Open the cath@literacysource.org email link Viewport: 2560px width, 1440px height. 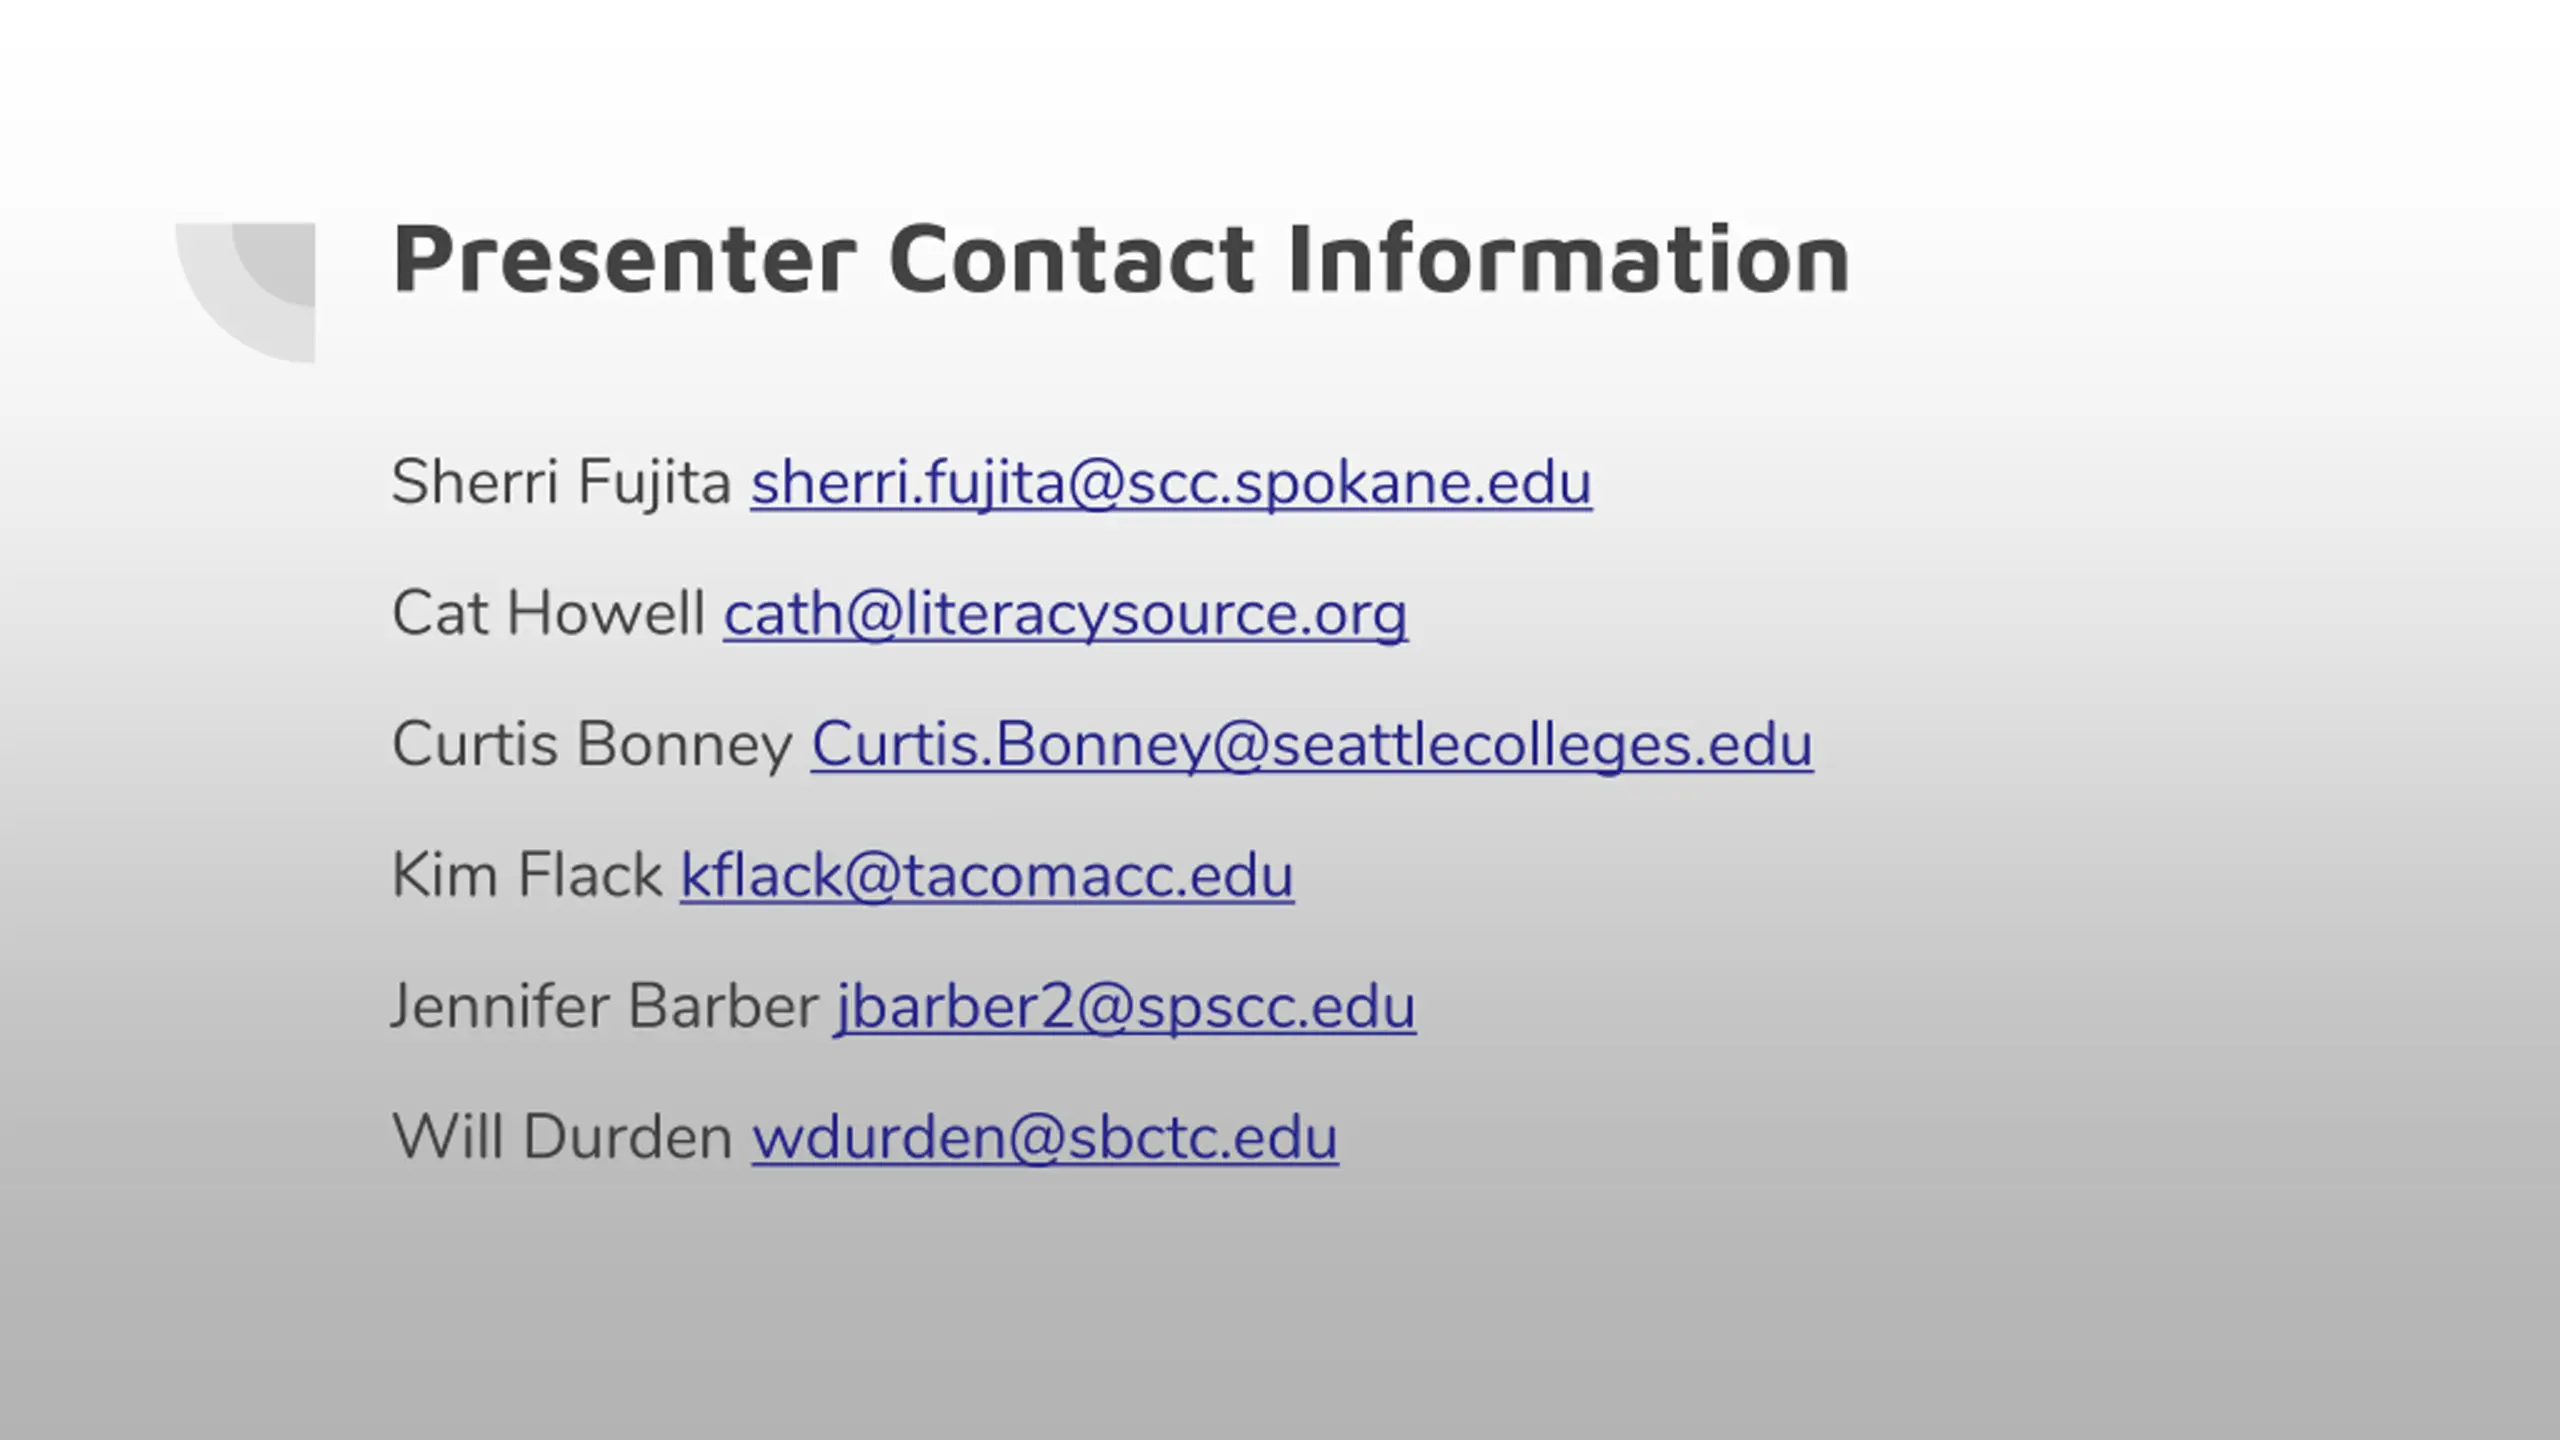click(x=1065, y=615)
